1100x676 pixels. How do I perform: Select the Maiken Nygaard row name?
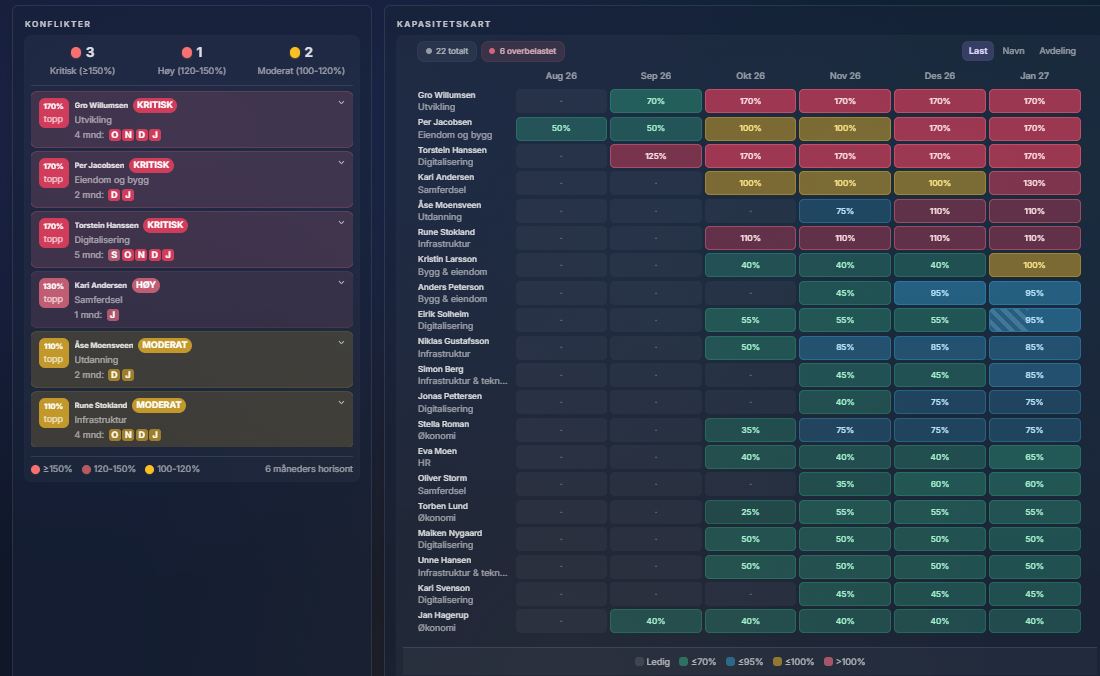click(x=450, y=533)
